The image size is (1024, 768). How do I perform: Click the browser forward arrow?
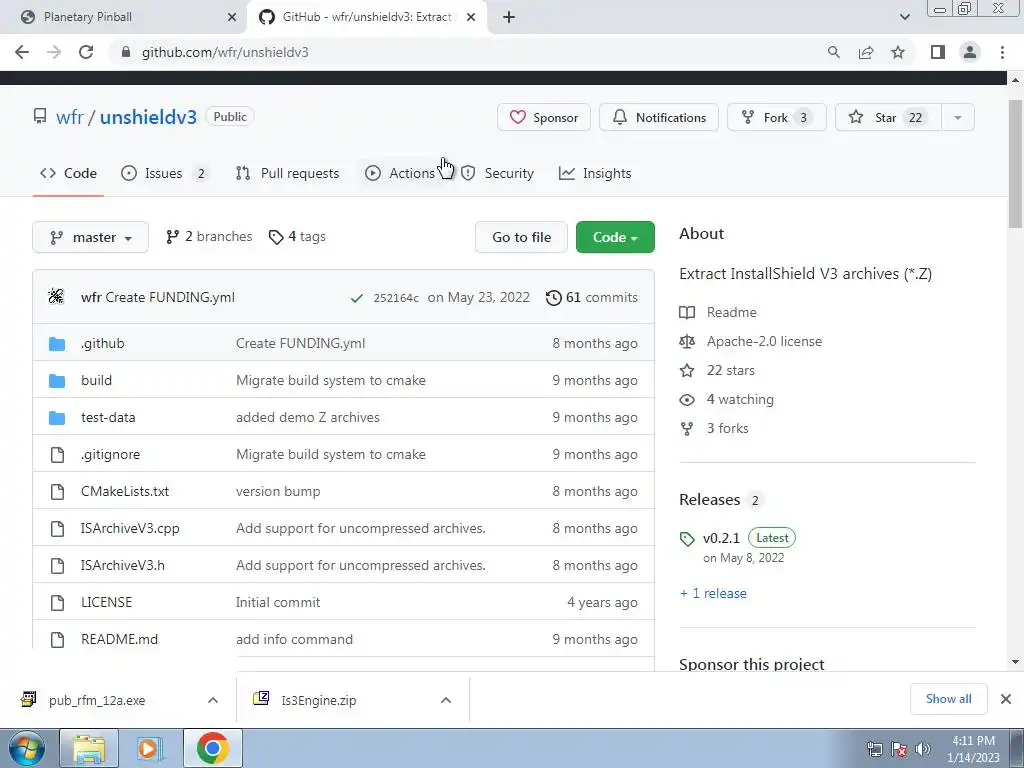[54, 52]
